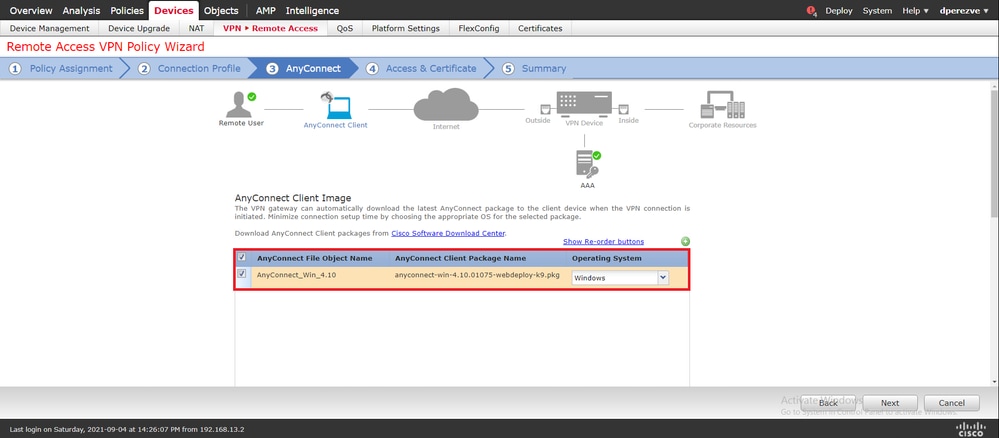
Task: Select AnyConnect wizard step
Action: [x=305, y=68]
